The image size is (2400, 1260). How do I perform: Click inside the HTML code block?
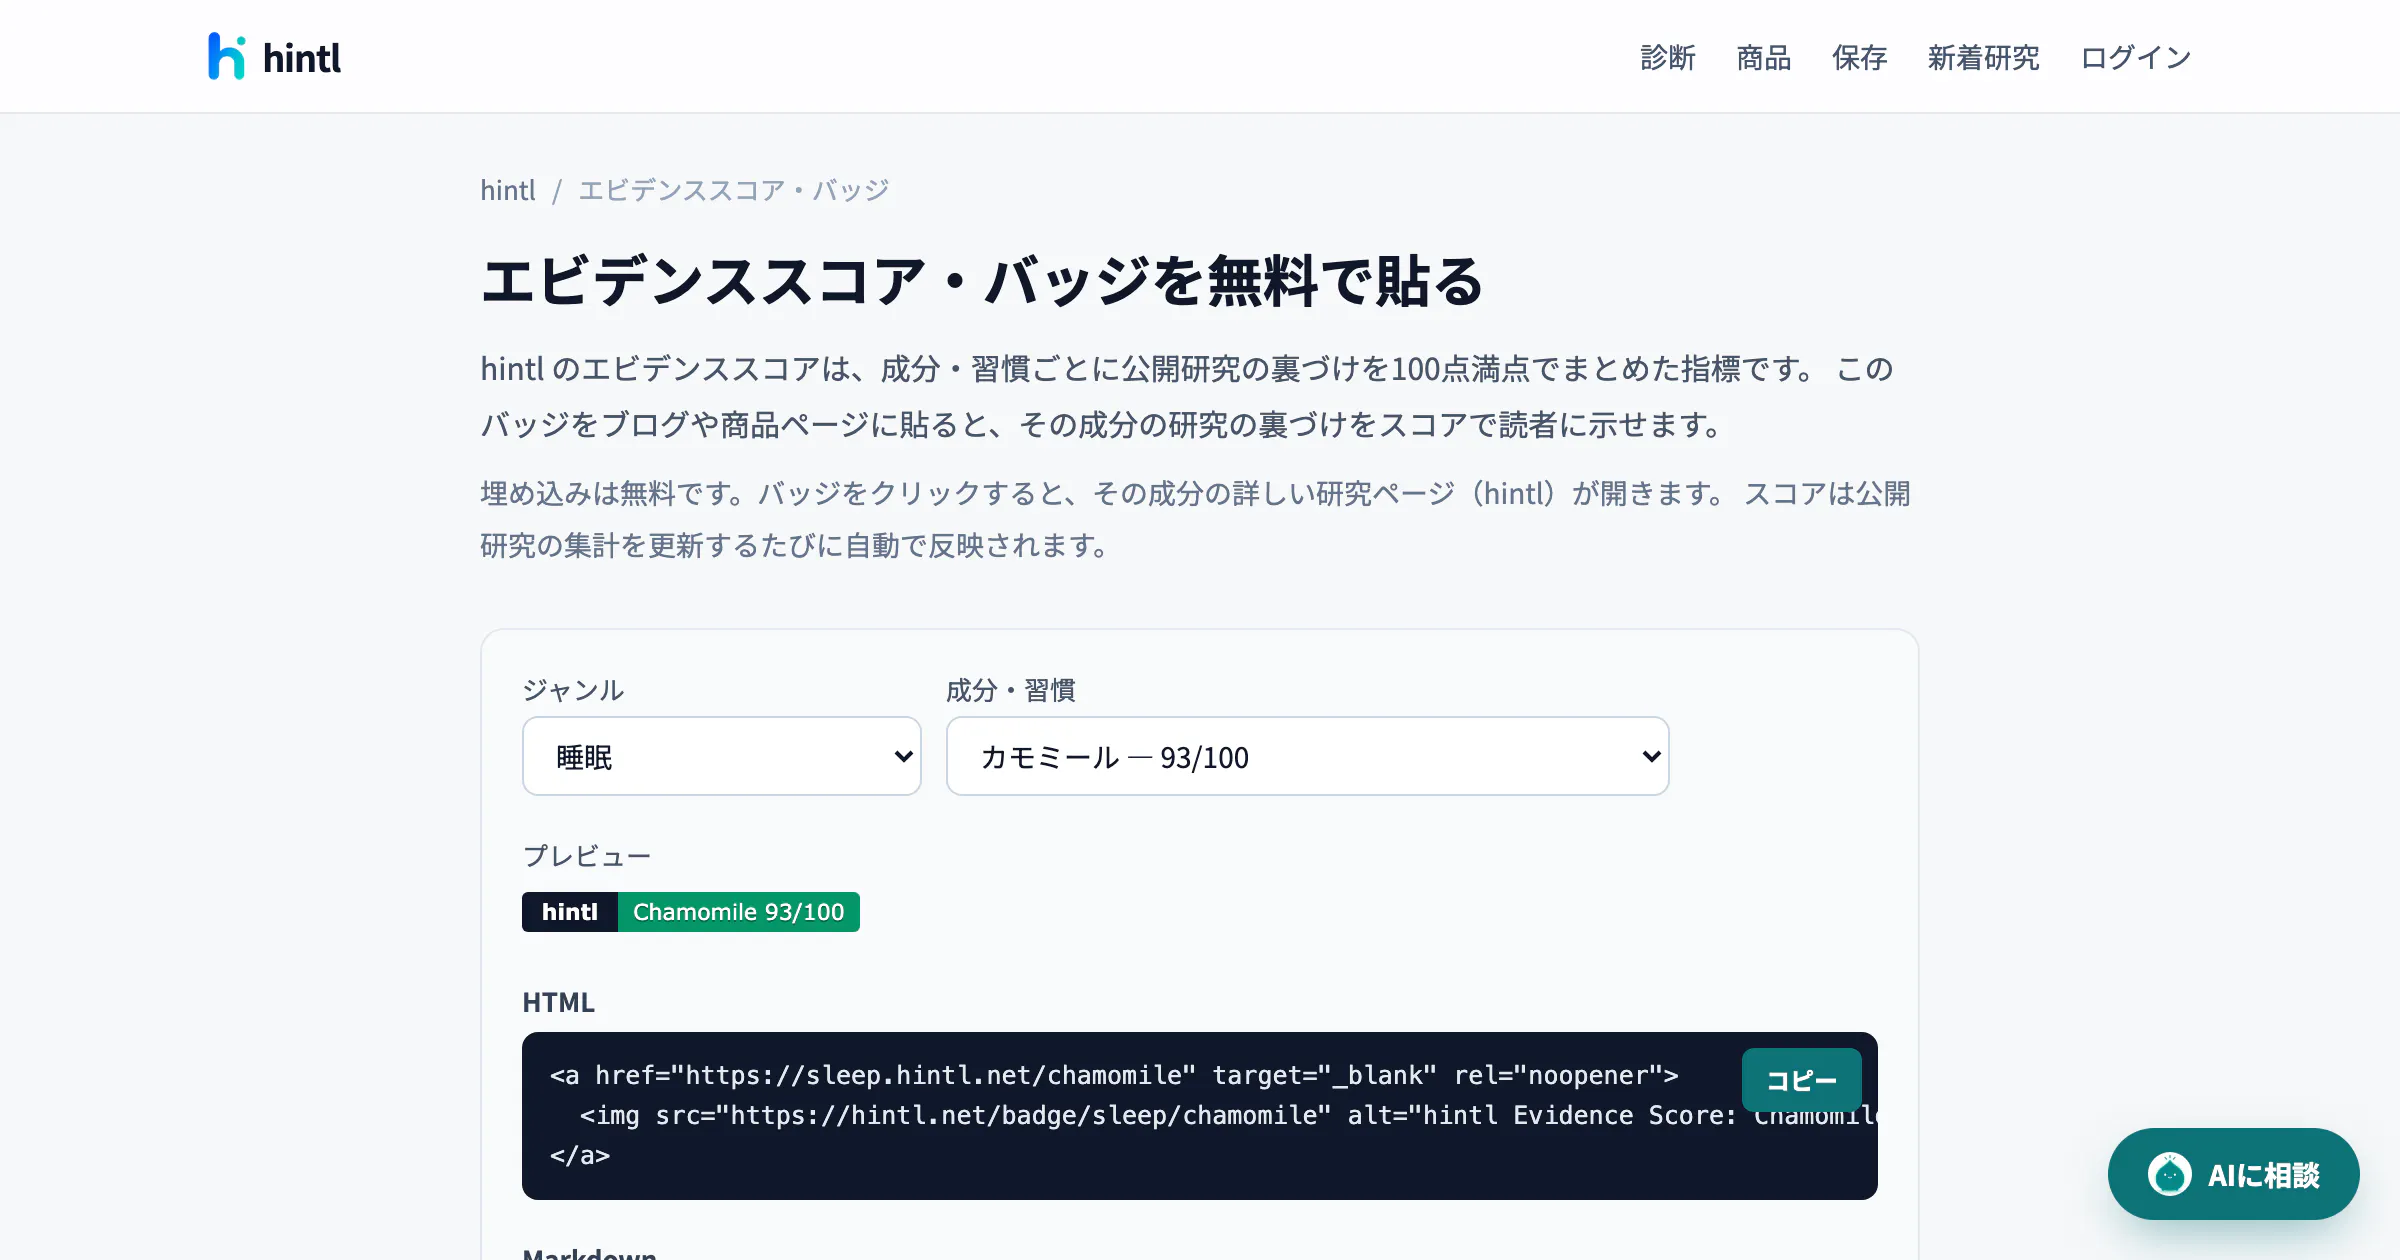point(1200,1116)
